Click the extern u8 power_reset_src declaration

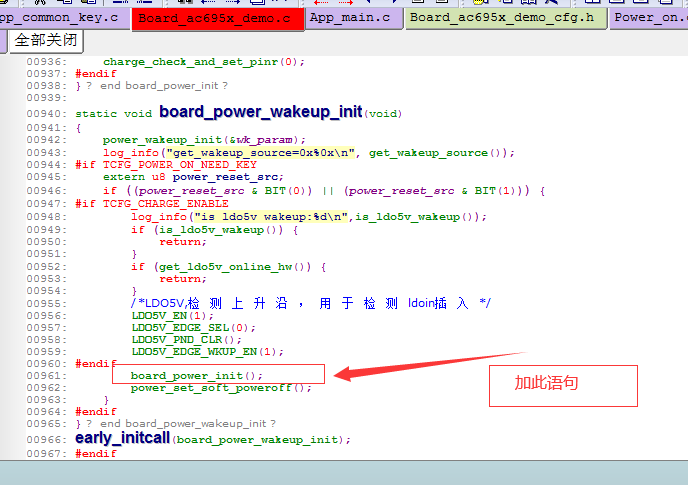[194, 177]
